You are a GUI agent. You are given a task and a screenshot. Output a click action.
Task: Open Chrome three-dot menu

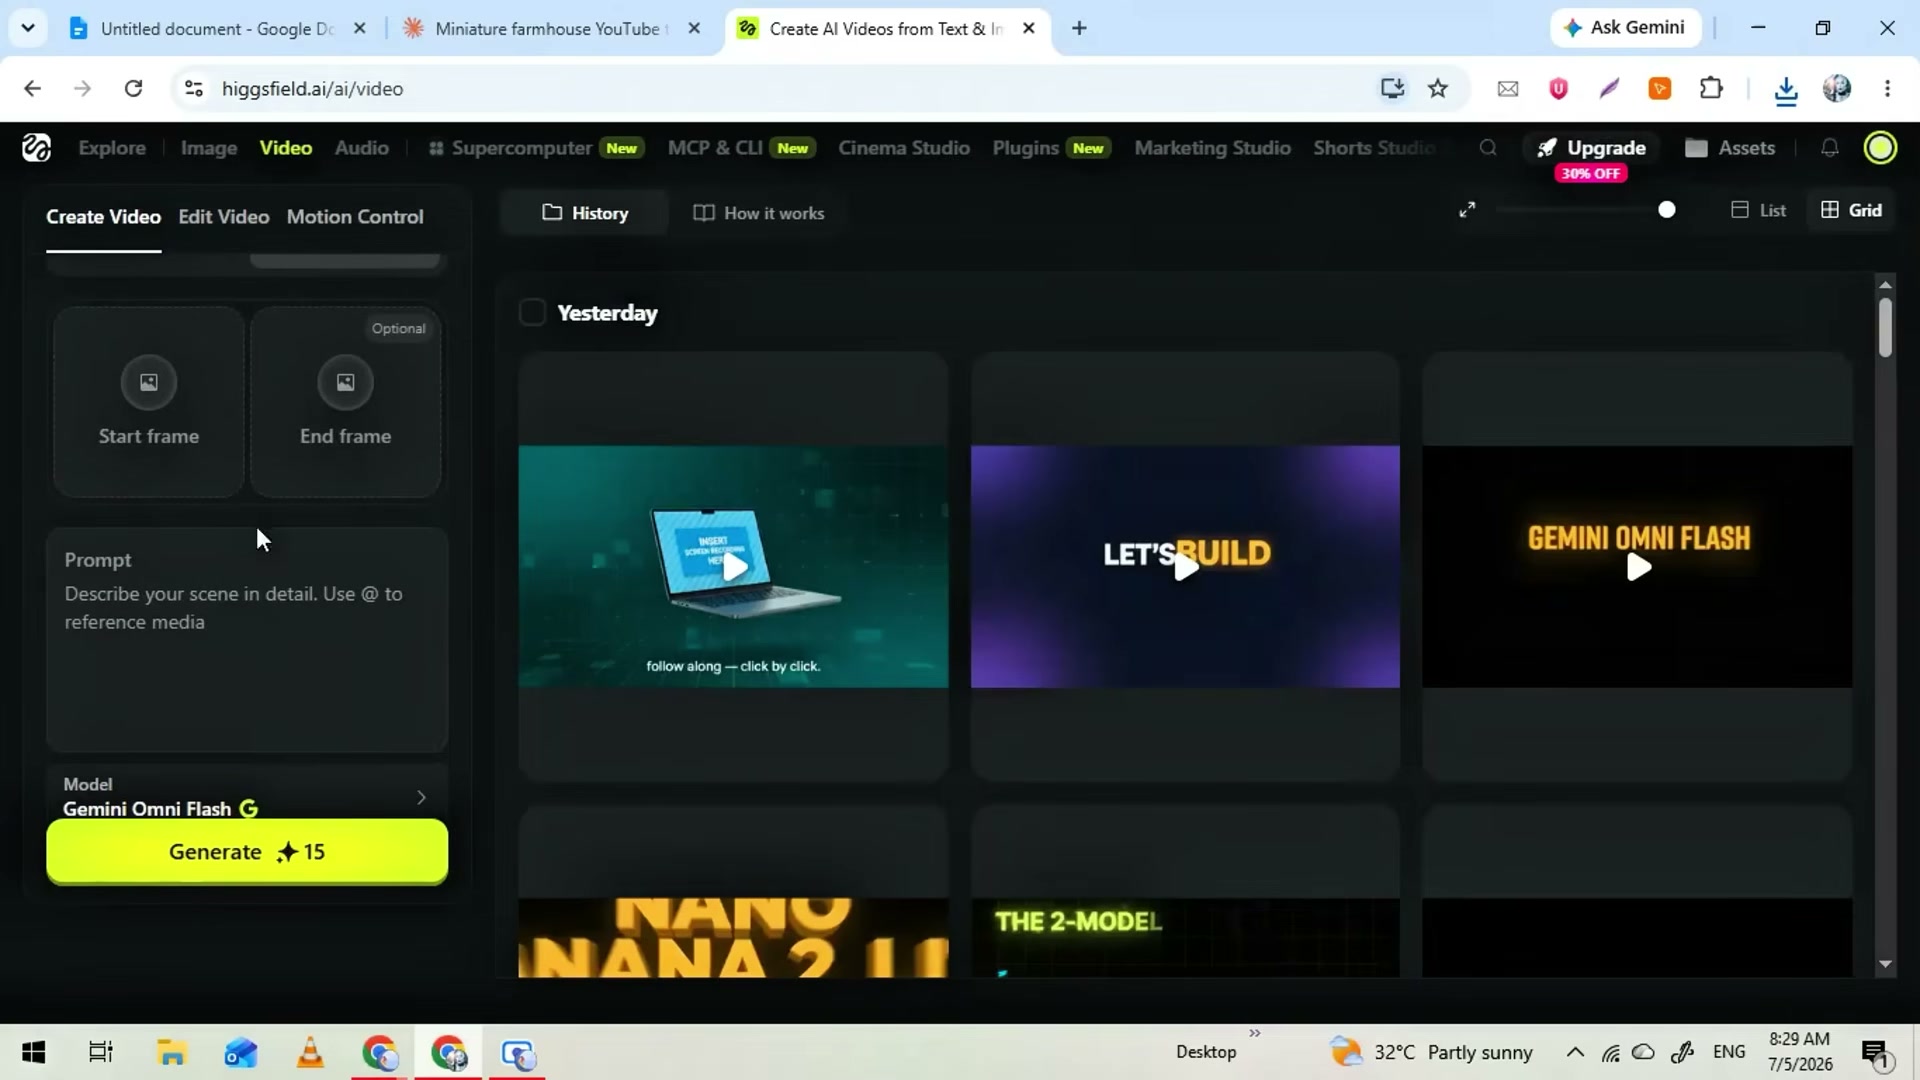tap(1887, 88)
